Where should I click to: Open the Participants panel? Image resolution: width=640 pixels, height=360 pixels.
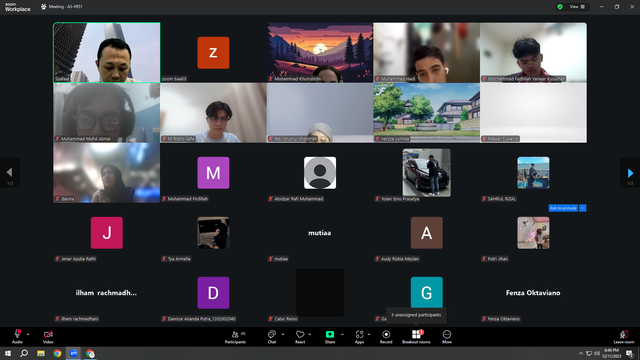coord(236,337)
